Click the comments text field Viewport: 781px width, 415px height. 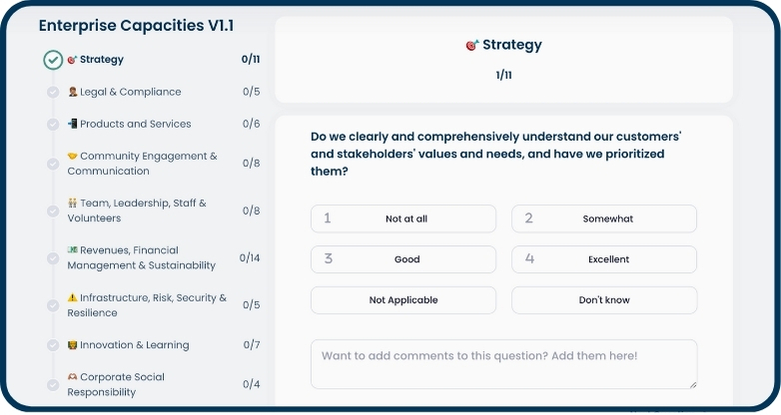pos(503,364)
